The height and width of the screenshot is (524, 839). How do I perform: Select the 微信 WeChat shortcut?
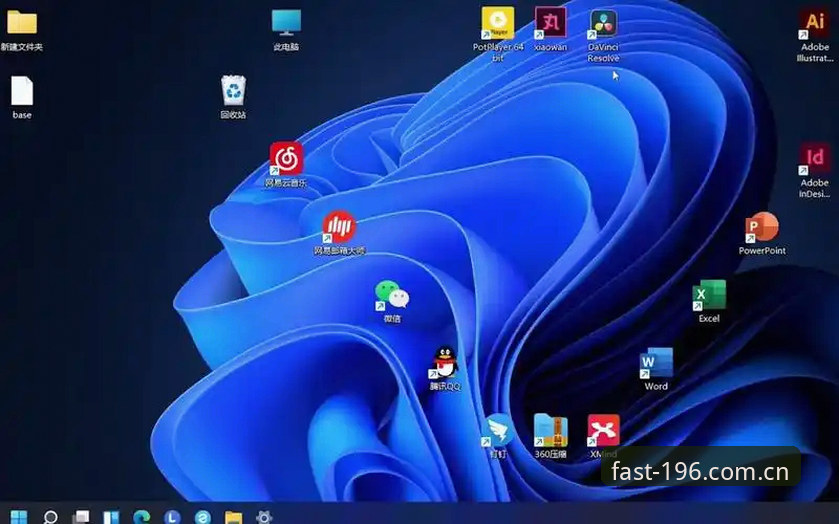[x=392, y=295]
